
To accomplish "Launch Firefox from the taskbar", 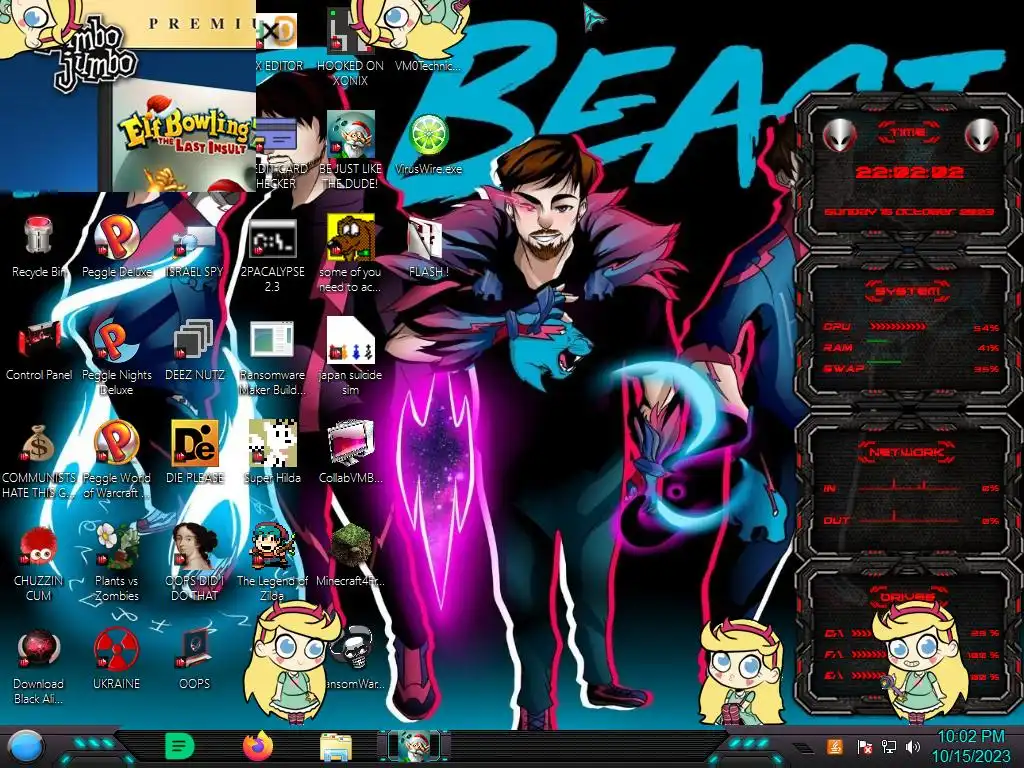I will point(258,746).
